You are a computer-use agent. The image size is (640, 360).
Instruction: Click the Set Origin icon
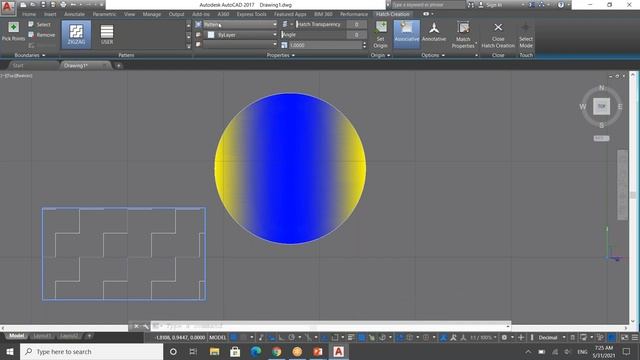click(x=381, y=28)
